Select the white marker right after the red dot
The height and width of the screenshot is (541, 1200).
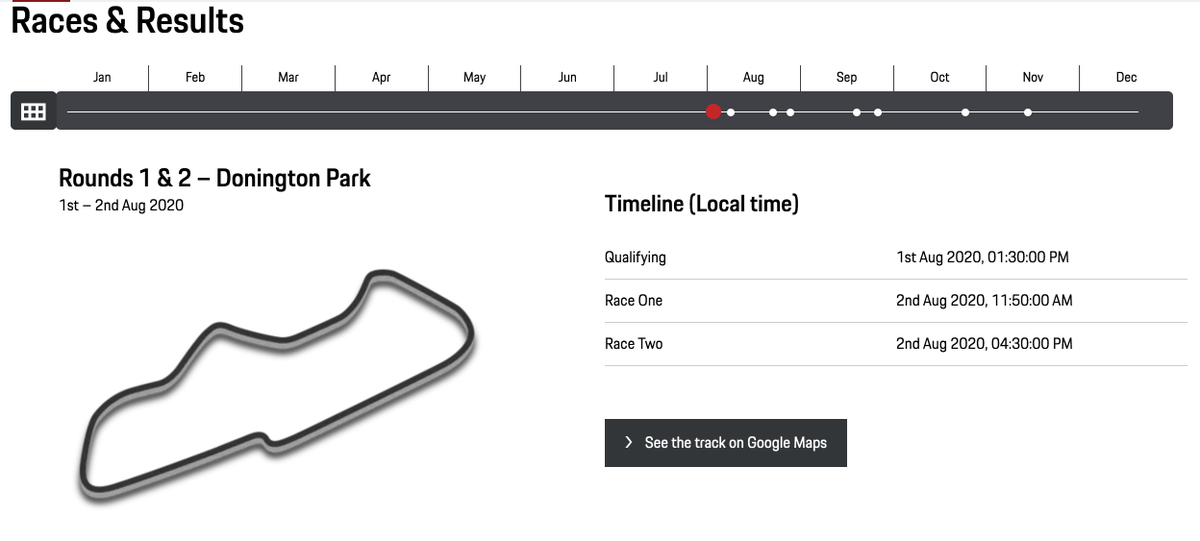tap(731, 112)
